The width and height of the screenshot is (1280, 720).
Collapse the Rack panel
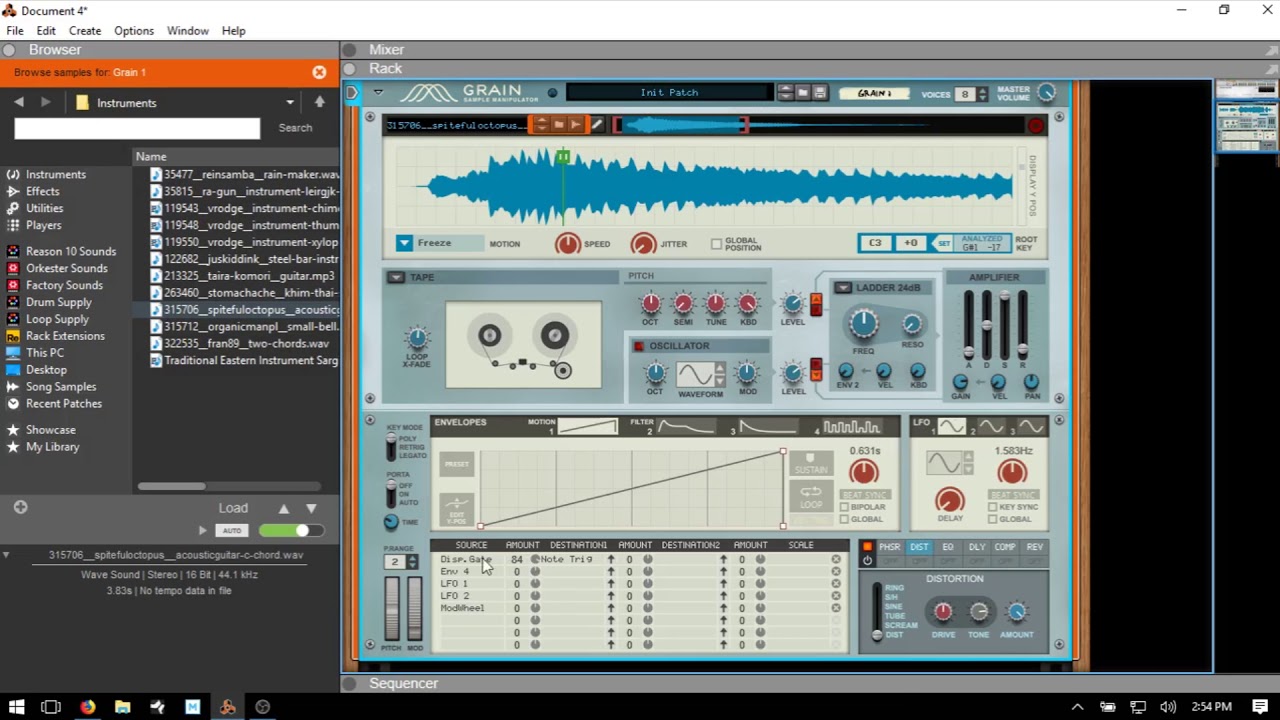pyautogui.click(x=349, y=69)
